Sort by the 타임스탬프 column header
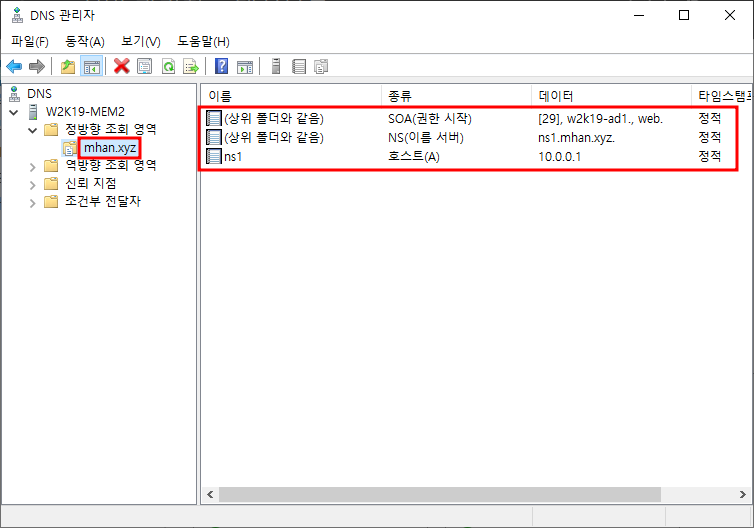754x528 pixels. point(722,96)
